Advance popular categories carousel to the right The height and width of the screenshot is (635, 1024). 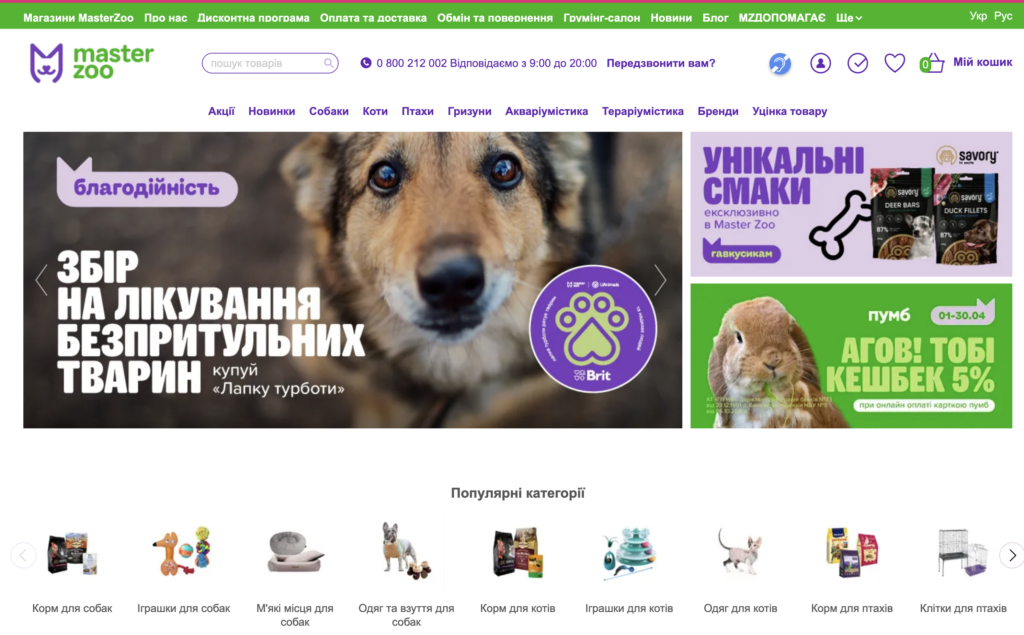(1012, 555)
